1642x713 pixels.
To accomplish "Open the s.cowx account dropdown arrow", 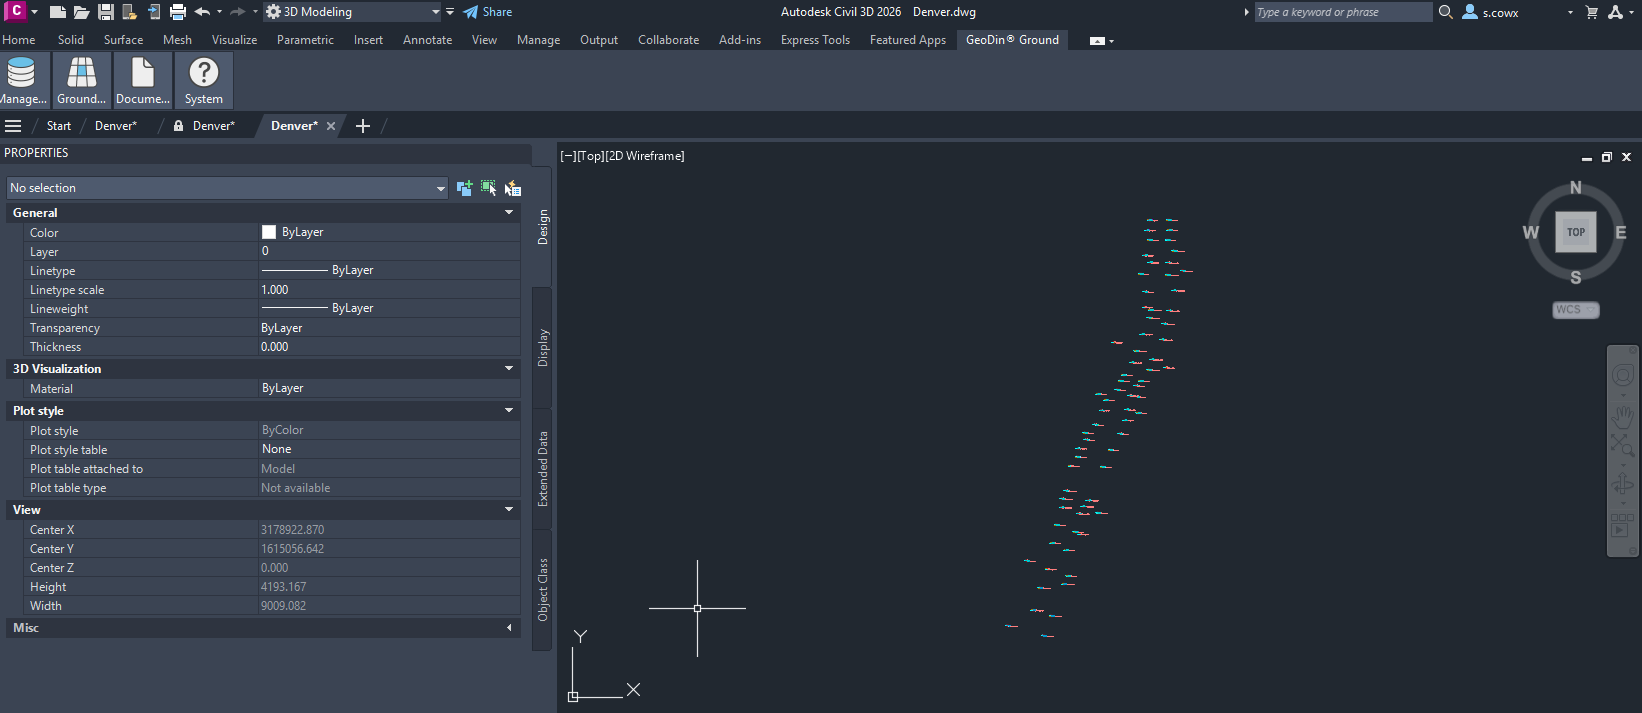I will coord(1570,13).
